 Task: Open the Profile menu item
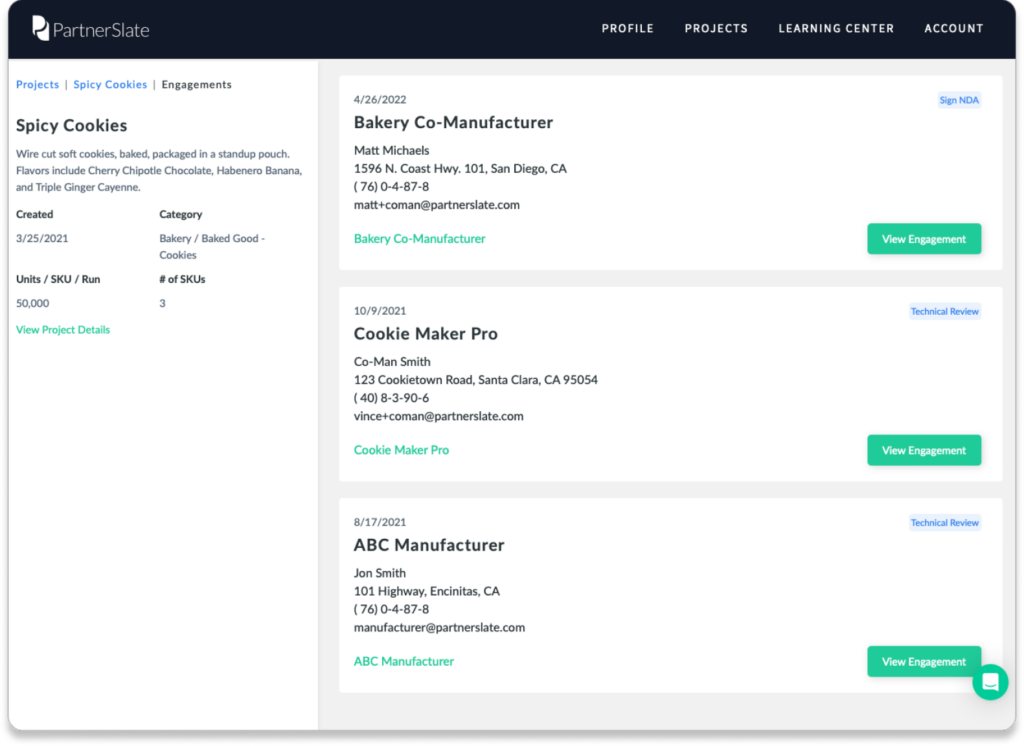tap(627, 28)
